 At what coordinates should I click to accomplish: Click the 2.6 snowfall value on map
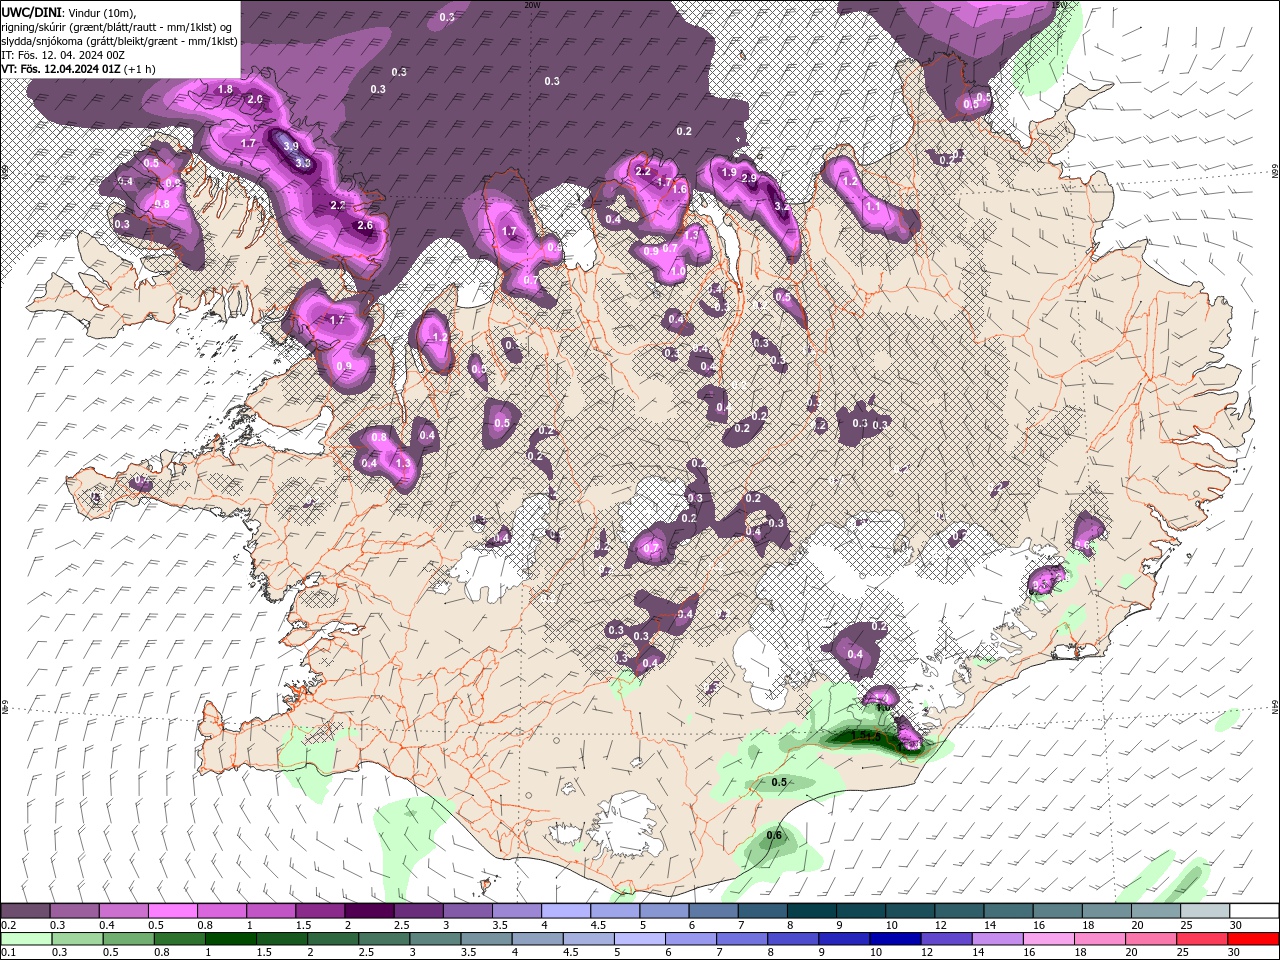(x=364, y=225)
